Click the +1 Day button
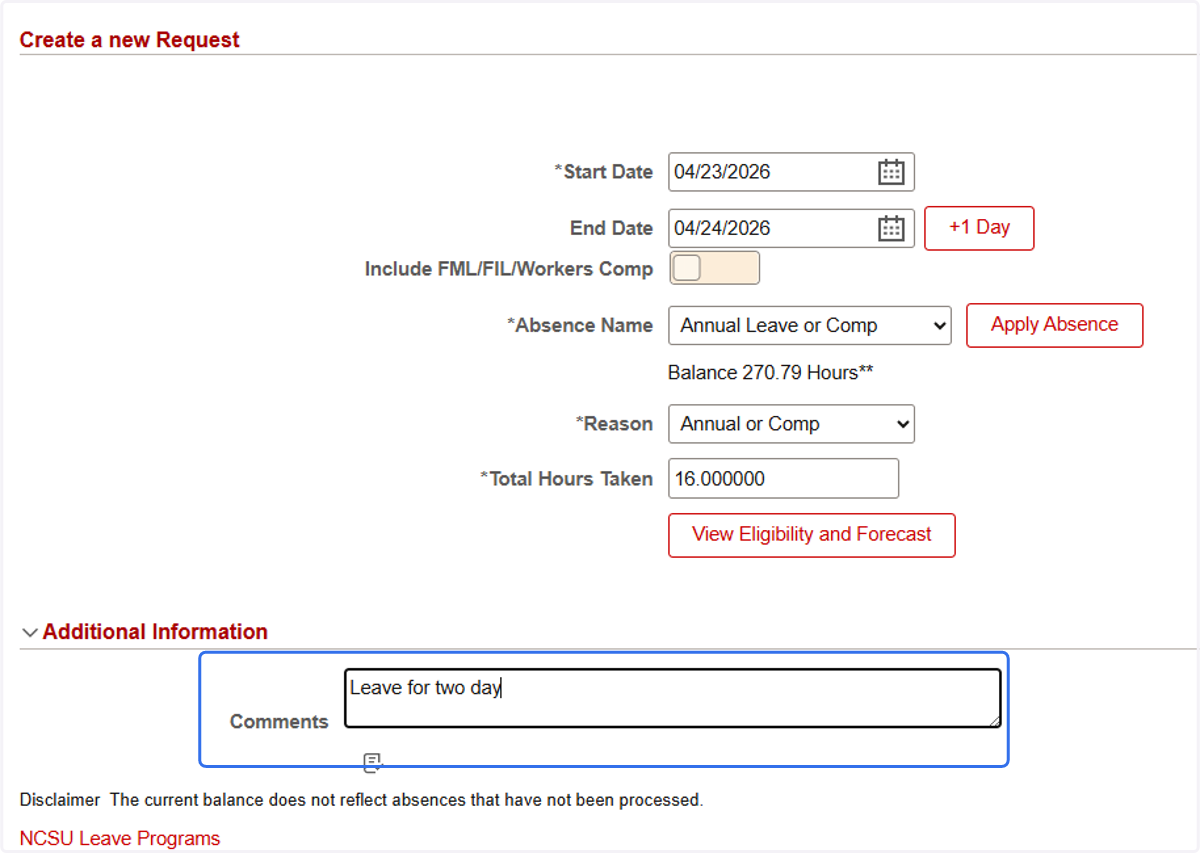The image size is (1200, 853). click(979, 228)
